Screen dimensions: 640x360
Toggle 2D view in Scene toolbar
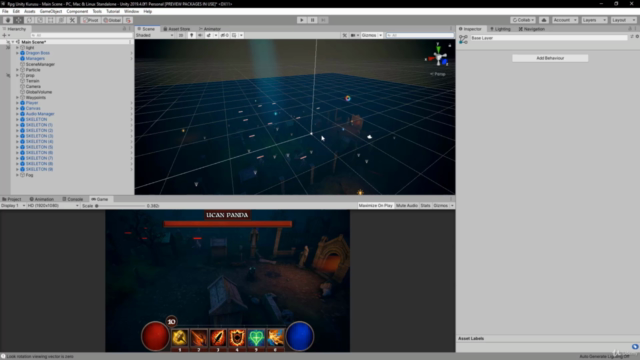[x=181, y=36]
